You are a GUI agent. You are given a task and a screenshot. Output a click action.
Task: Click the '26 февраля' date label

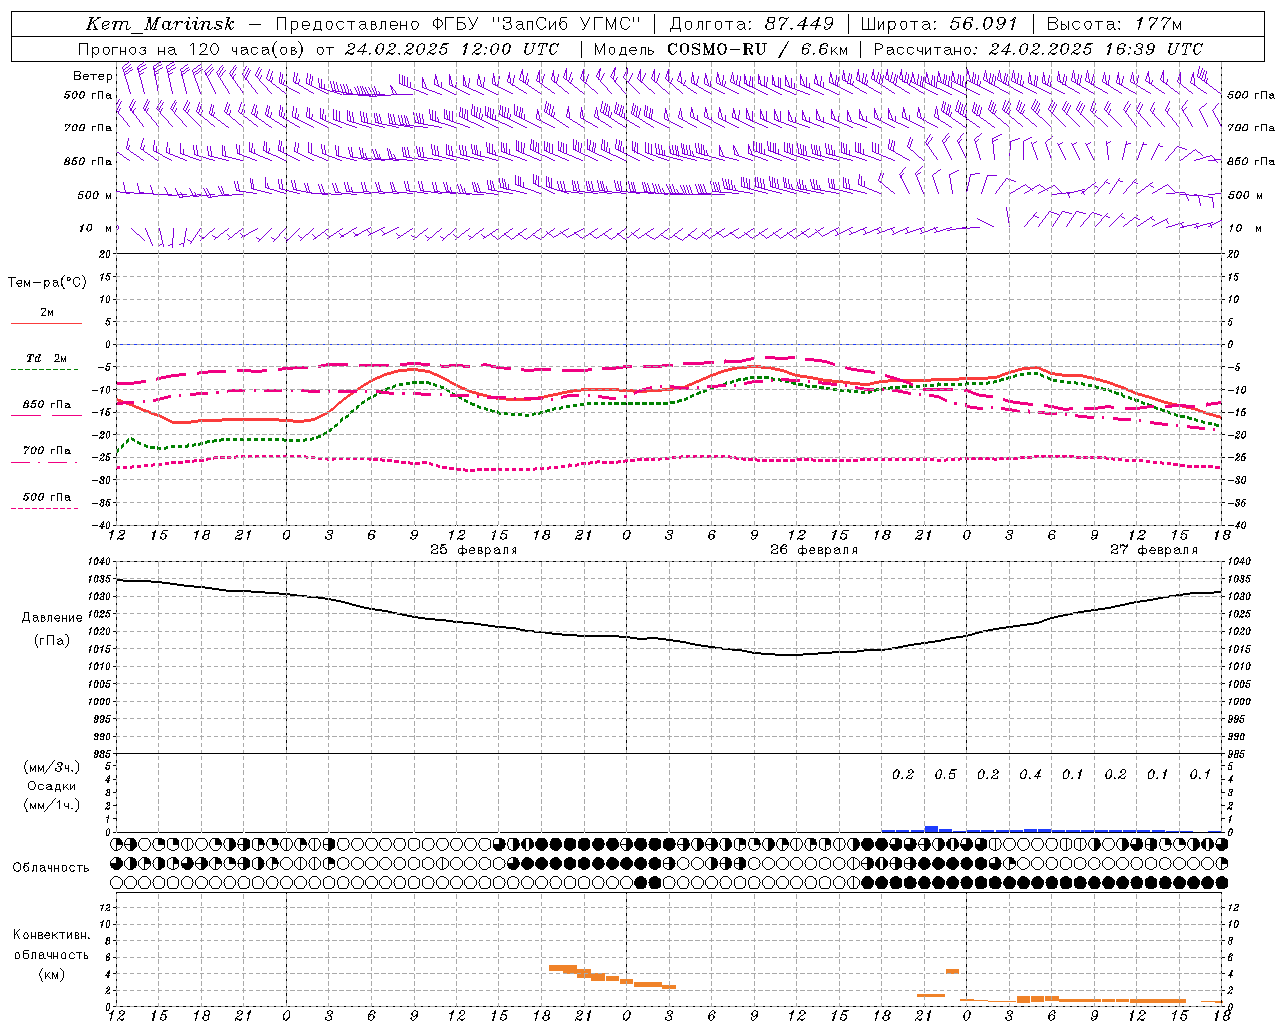(x=813, y=550)
